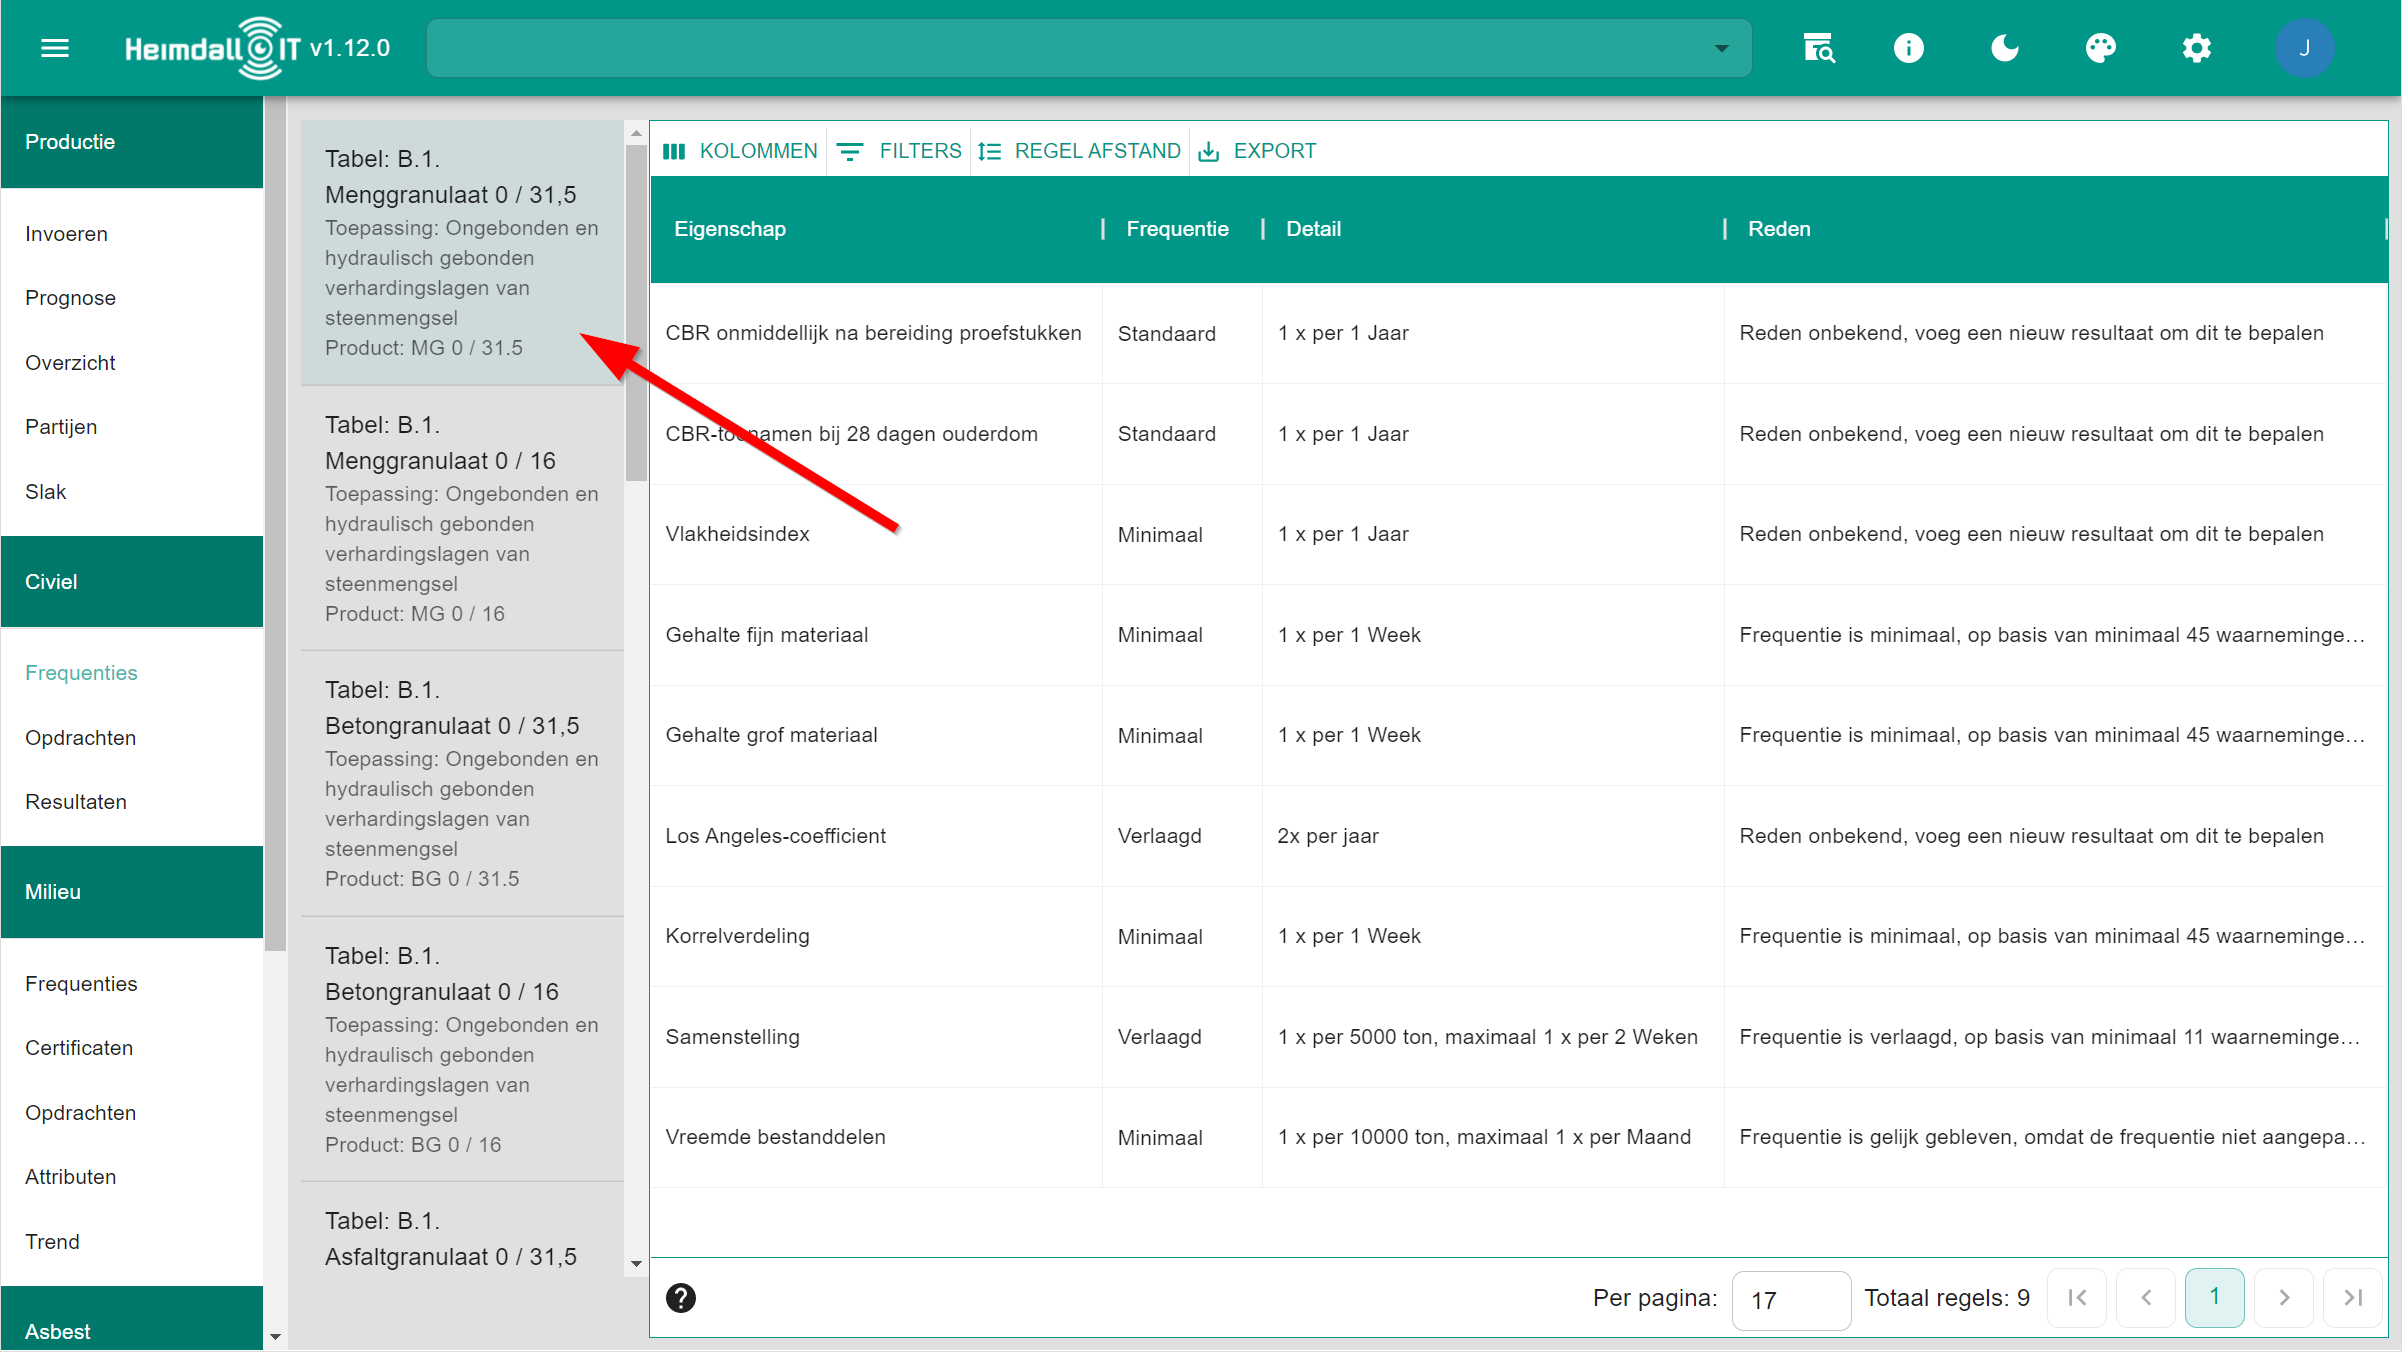Open the color palette theme icon

(2100, 48)
